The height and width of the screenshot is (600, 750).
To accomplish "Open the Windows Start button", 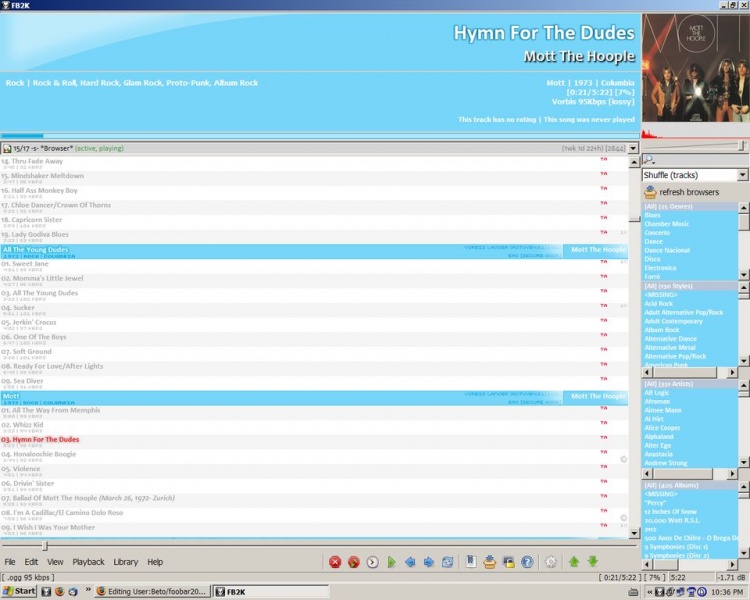I will [x=19, y=591].
